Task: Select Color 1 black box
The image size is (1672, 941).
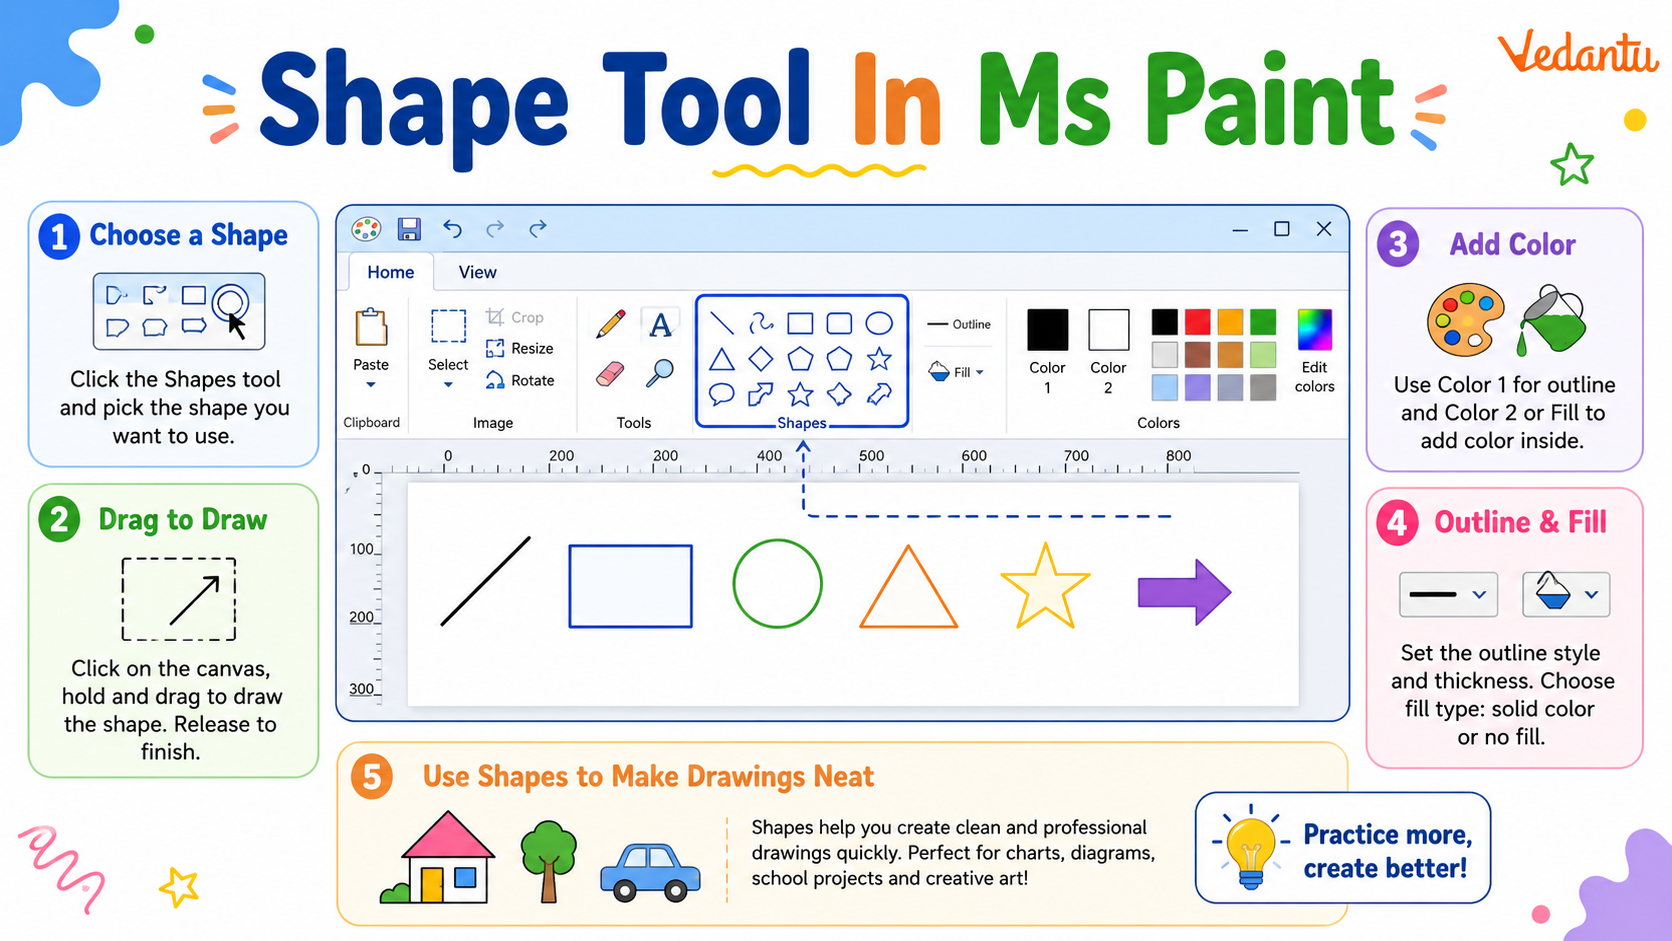Action: [1048, 329]
